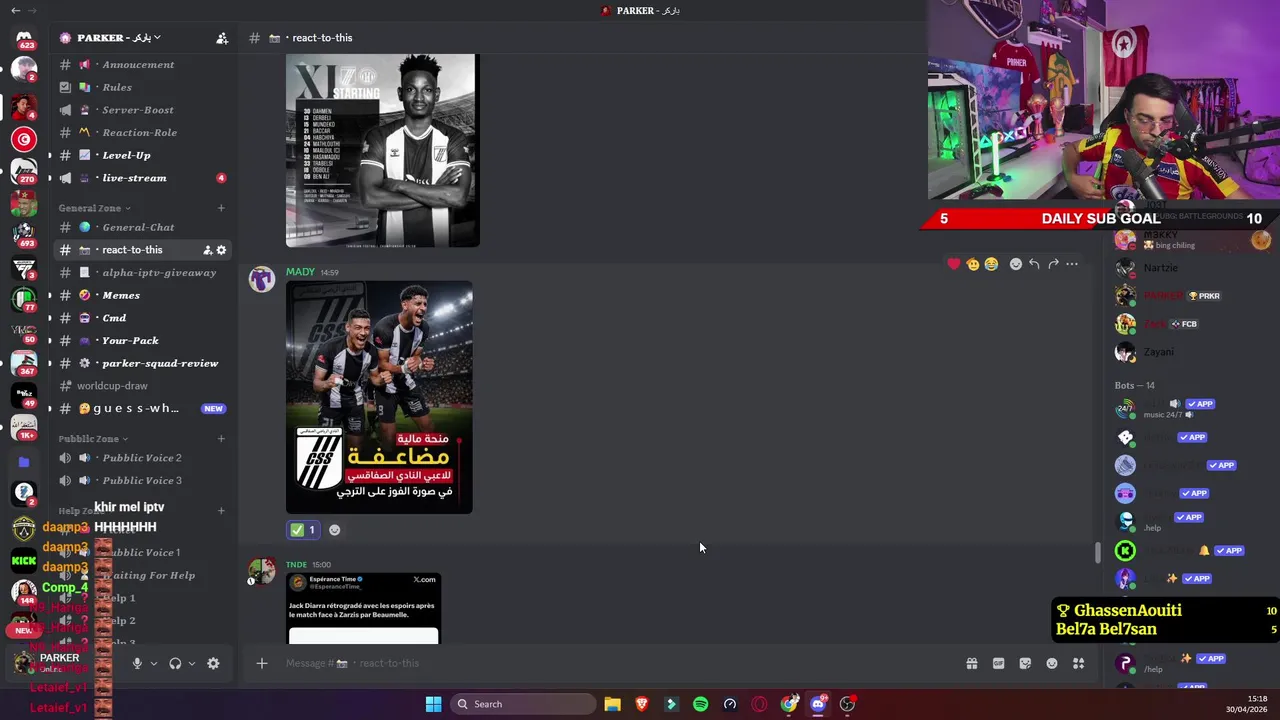Open the Windows Start menu
The height and width of the screenshot is (720, 1280).
433,704
